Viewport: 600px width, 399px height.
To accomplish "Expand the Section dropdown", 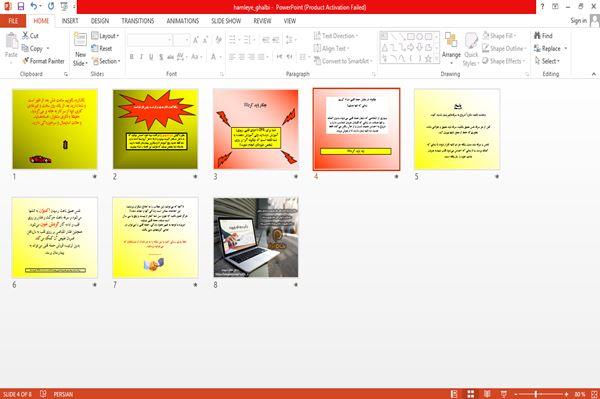I will coord(106,61).
